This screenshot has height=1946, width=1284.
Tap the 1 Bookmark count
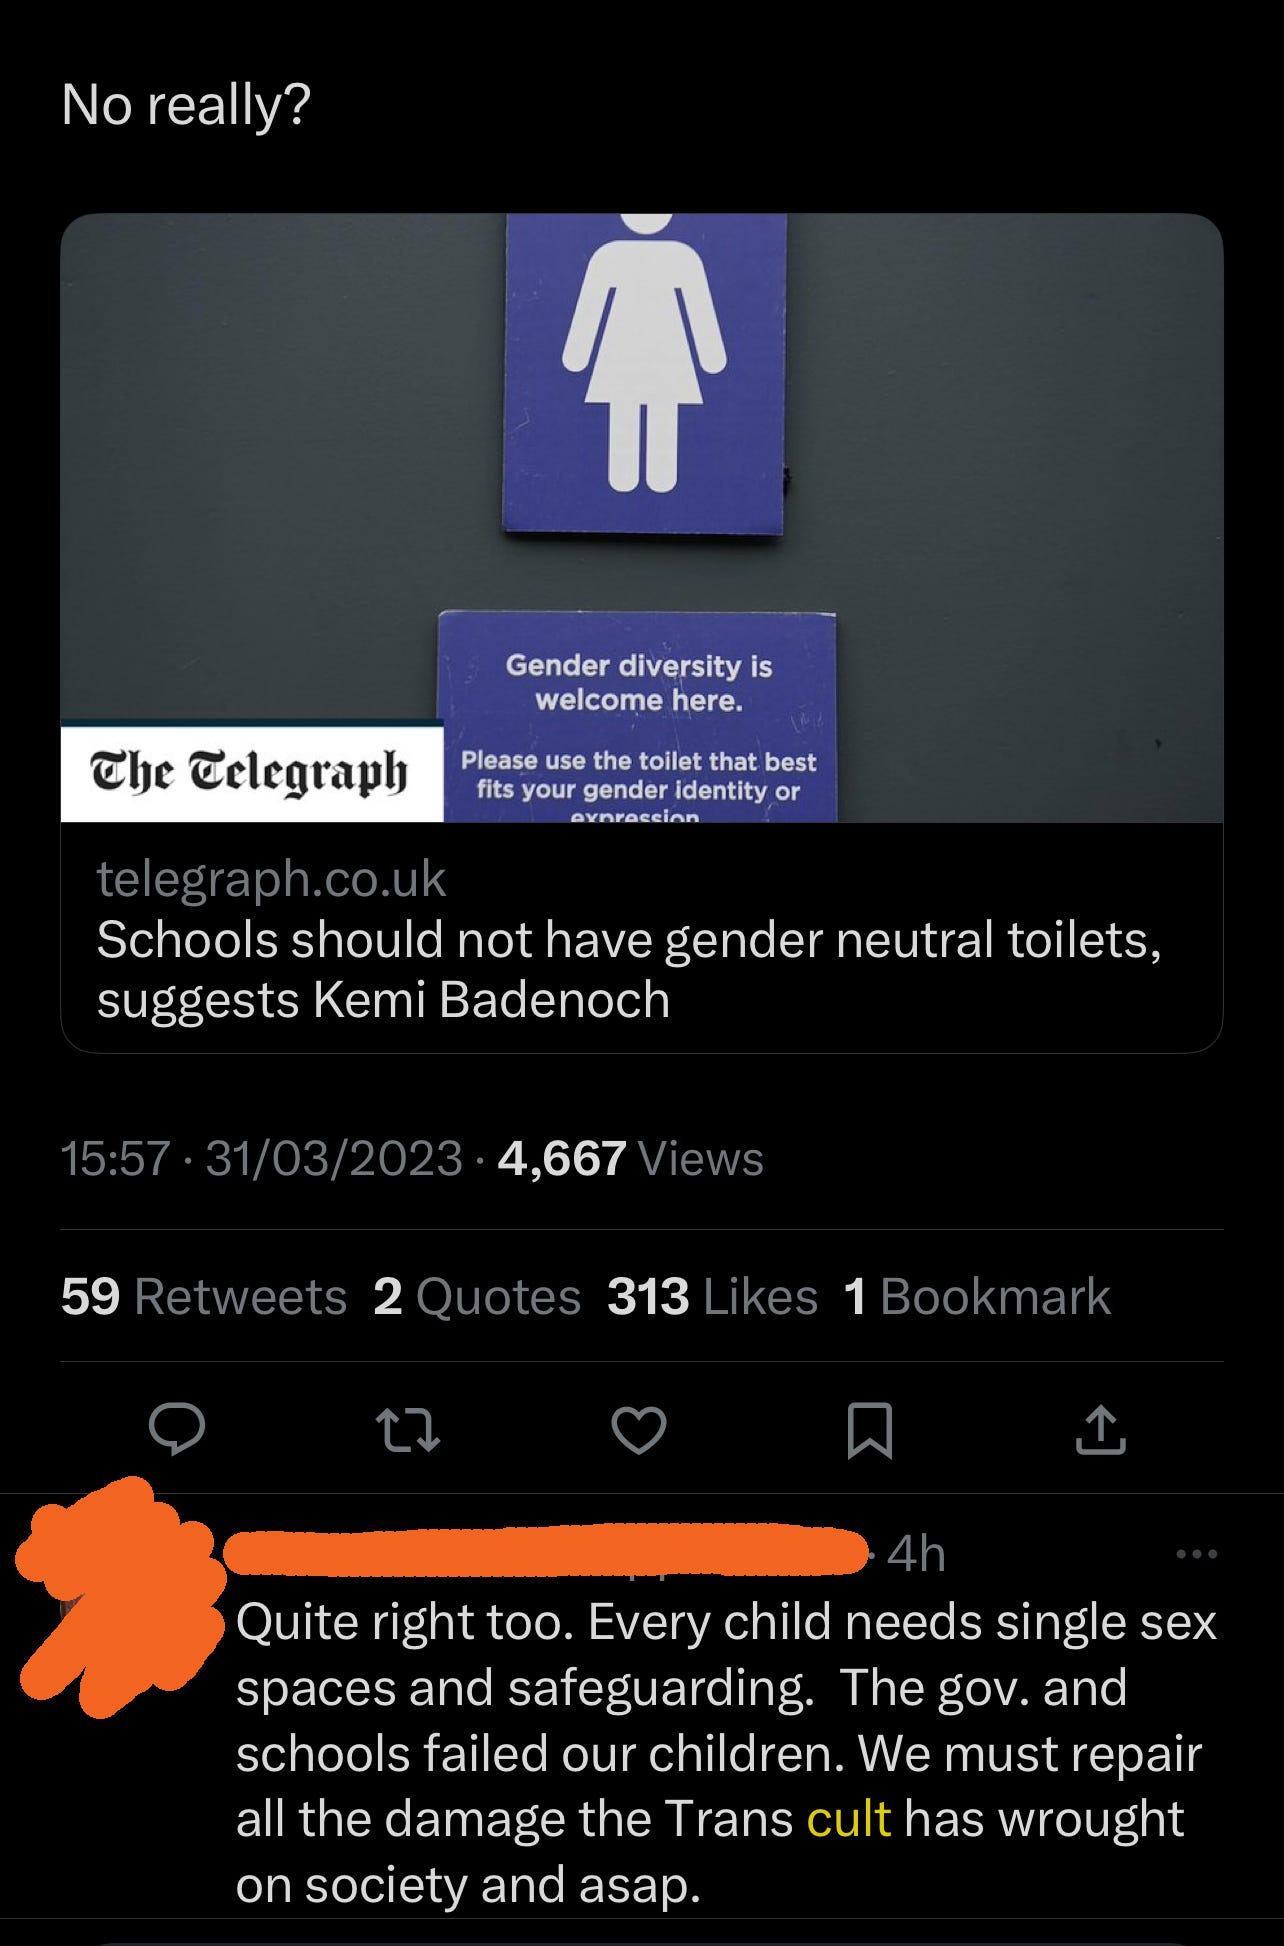click(x=977, y=1296)
